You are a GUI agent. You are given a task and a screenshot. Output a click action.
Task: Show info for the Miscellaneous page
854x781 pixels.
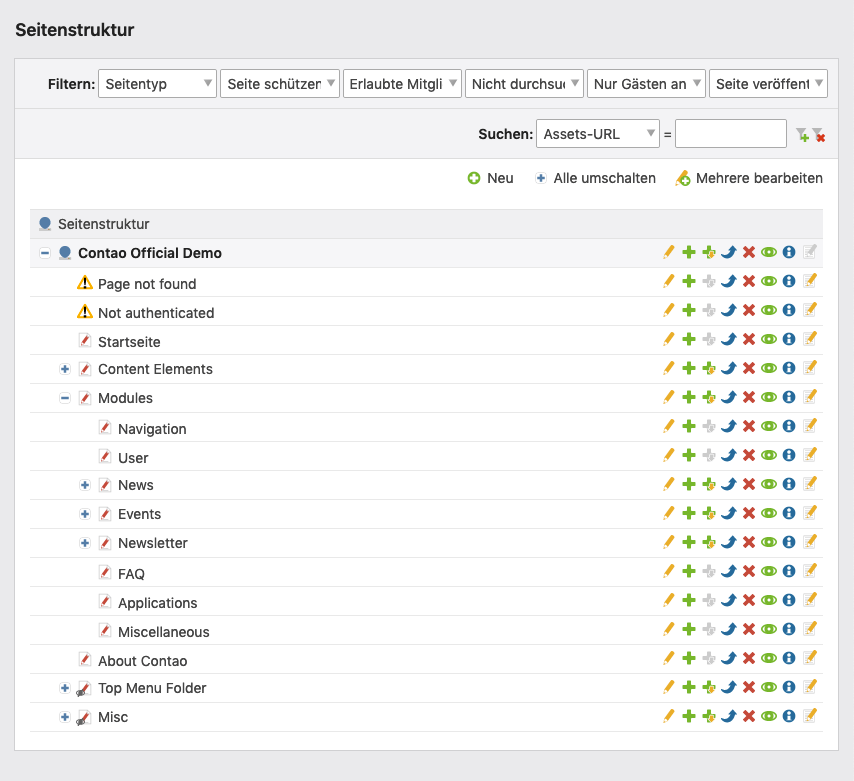pos(789,629)
